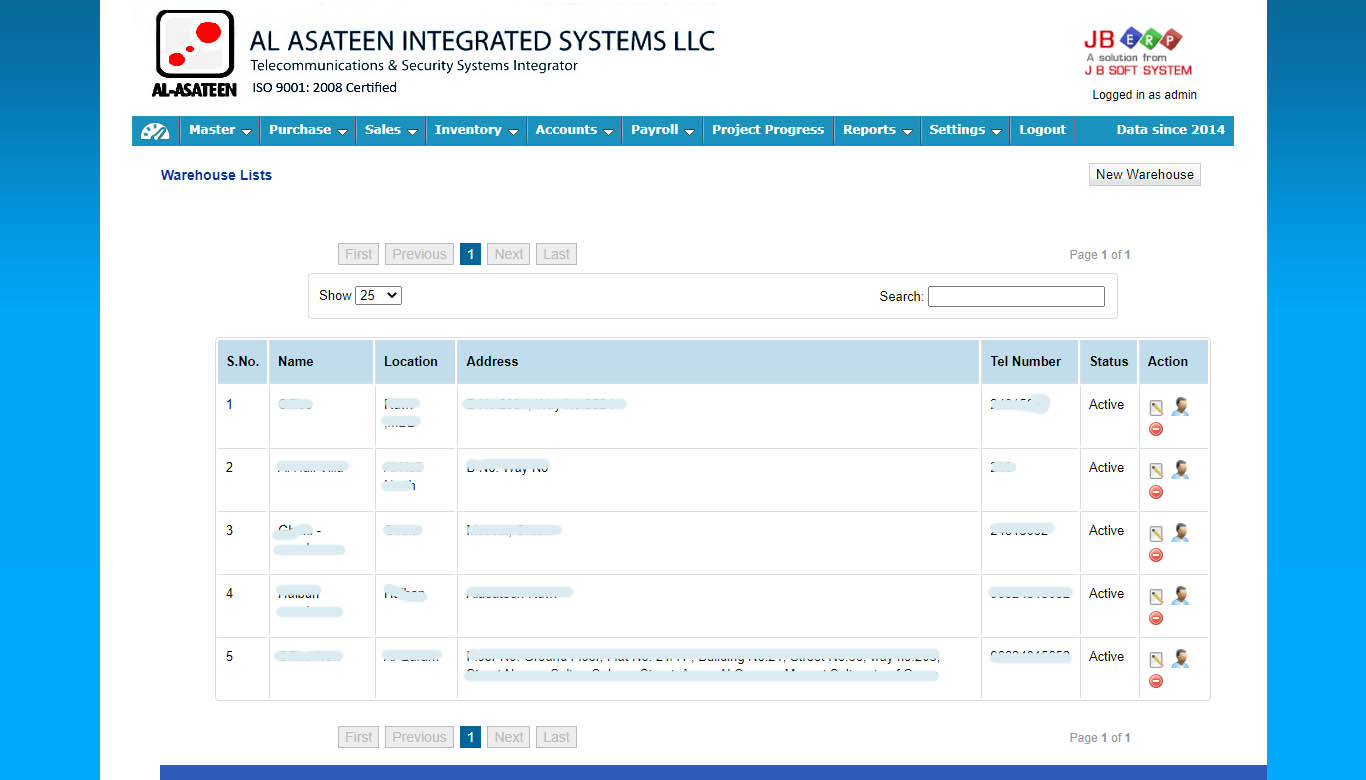1366x780 pixels.
Task: Go to Project Progress
Action: (x=768, y=130)
